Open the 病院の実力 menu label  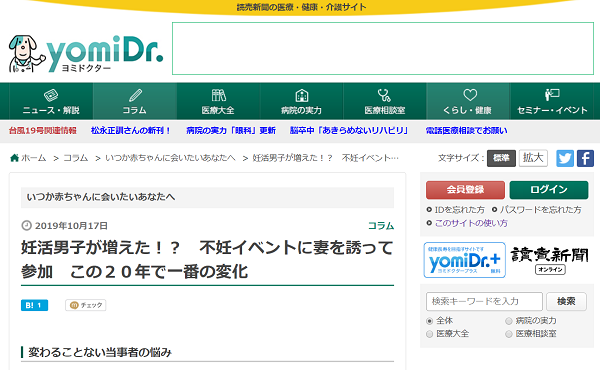tap(302, 111)
